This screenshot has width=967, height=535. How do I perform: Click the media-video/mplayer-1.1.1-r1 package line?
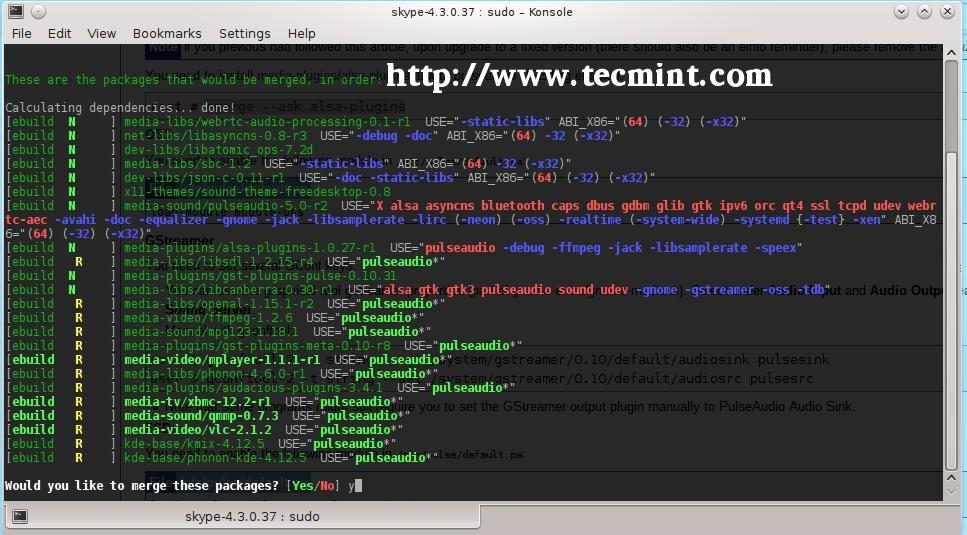229,360
